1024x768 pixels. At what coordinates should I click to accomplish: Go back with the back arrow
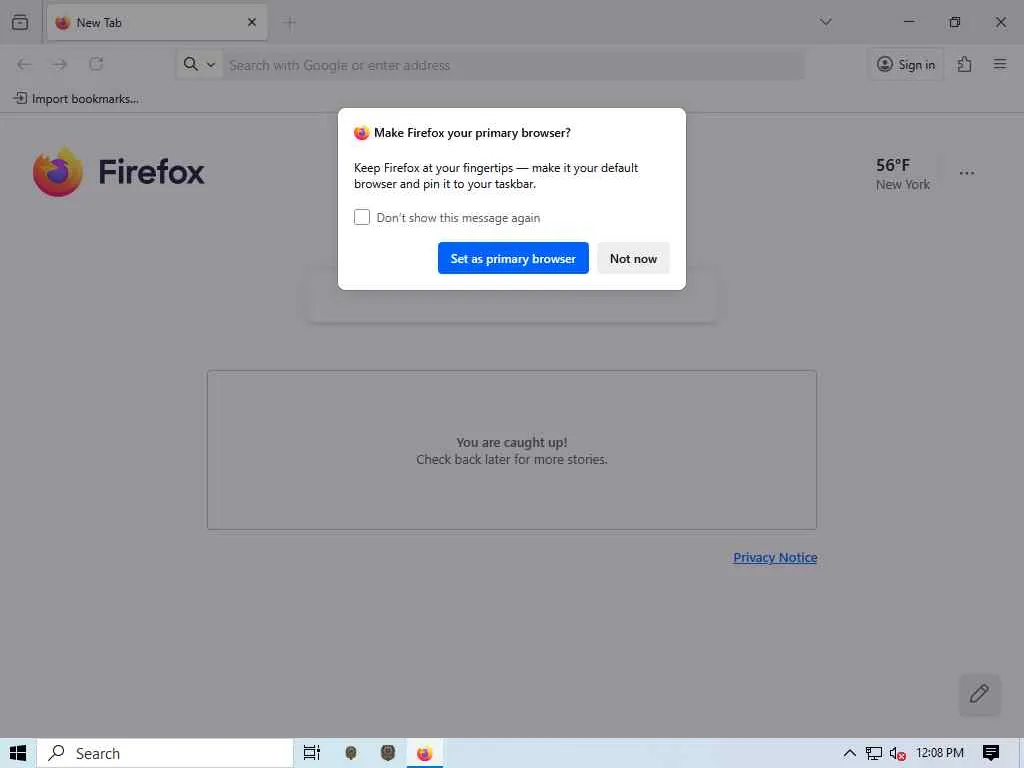[x=24, y=64]
